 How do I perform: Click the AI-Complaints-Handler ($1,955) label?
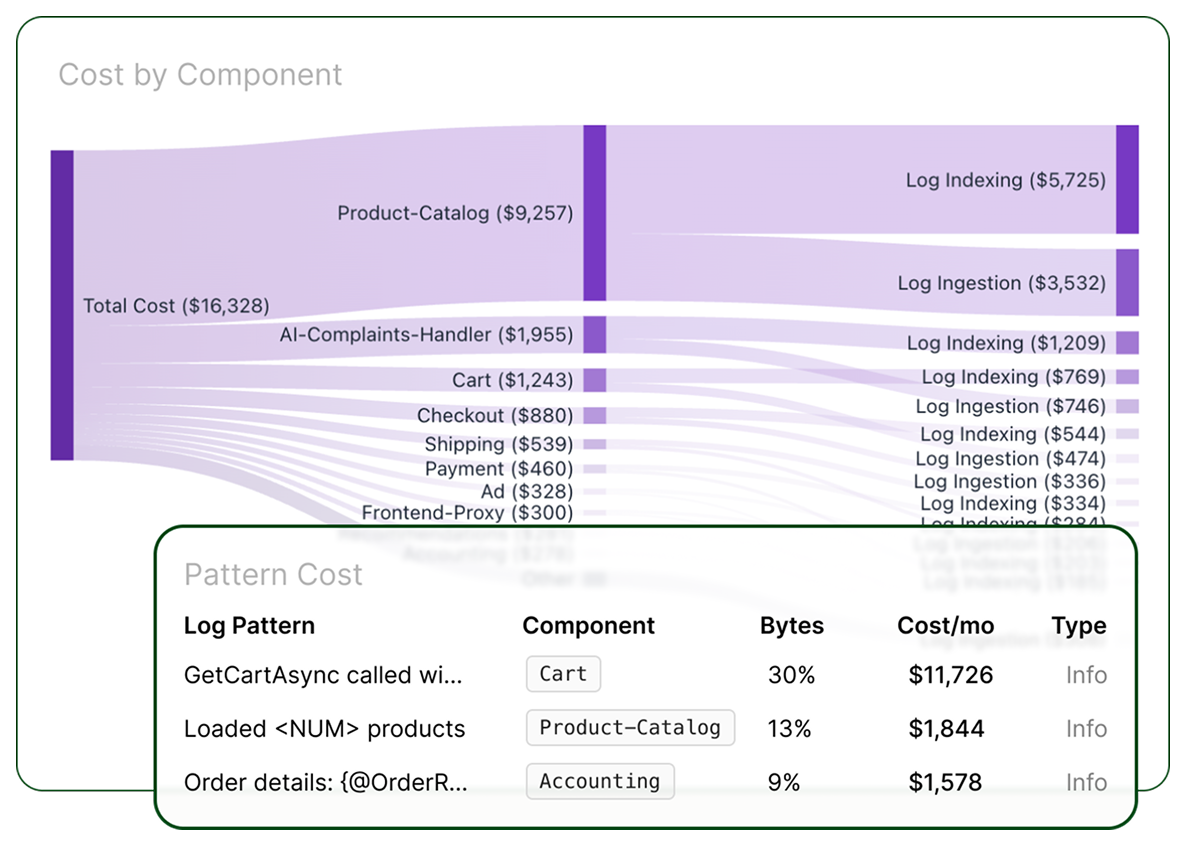[x=426, y=335]
